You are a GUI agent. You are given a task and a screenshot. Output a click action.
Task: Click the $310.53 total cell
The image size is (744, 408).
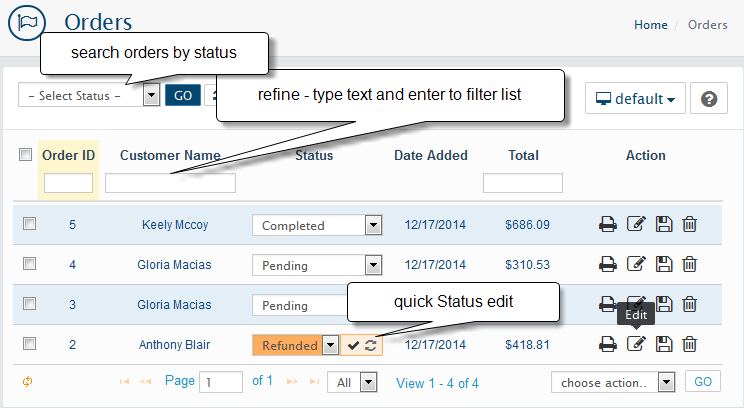point(527,264)
